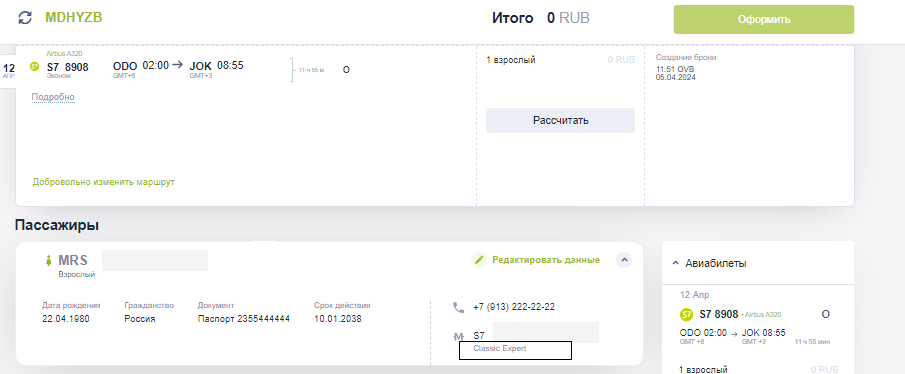
Task: Click the phone icon near +7 (913)
Action: pyautogui.click(x=459, y=308)
